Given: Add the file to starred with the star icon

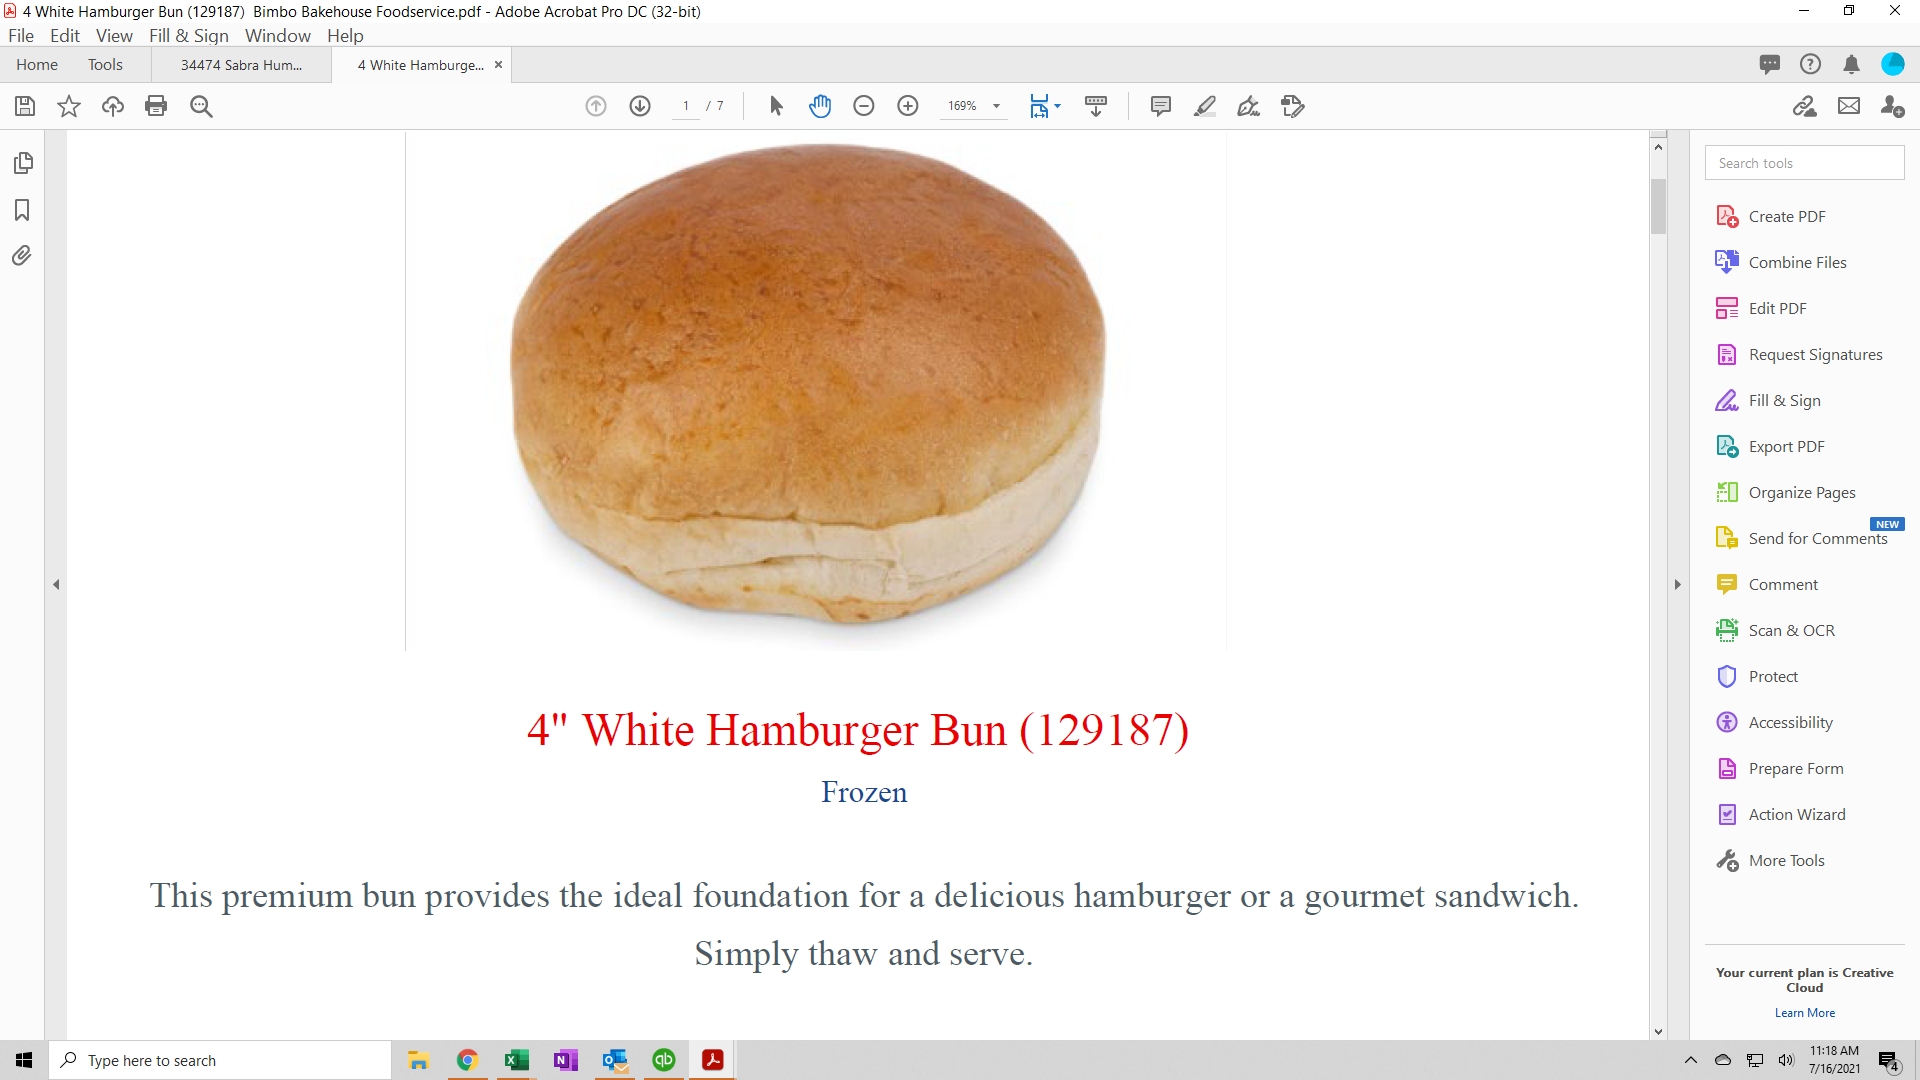Looking at the screenshot, I should [69, 106].
